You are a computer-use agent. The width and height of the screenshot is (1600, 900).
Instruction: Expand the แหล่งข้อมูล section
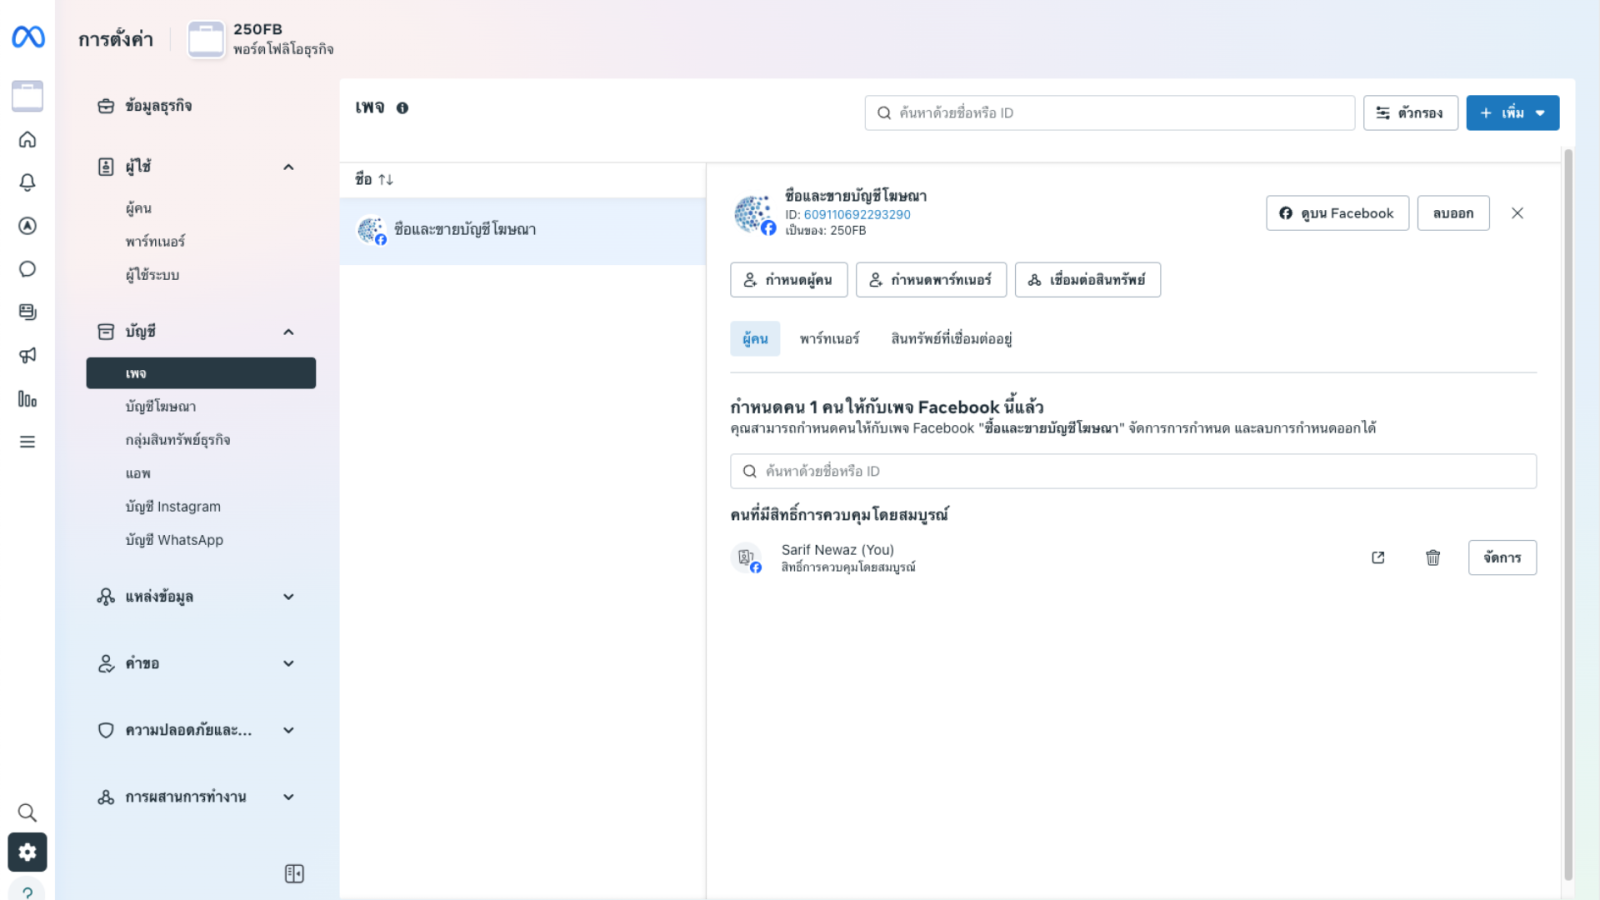[x=288, y=597]
